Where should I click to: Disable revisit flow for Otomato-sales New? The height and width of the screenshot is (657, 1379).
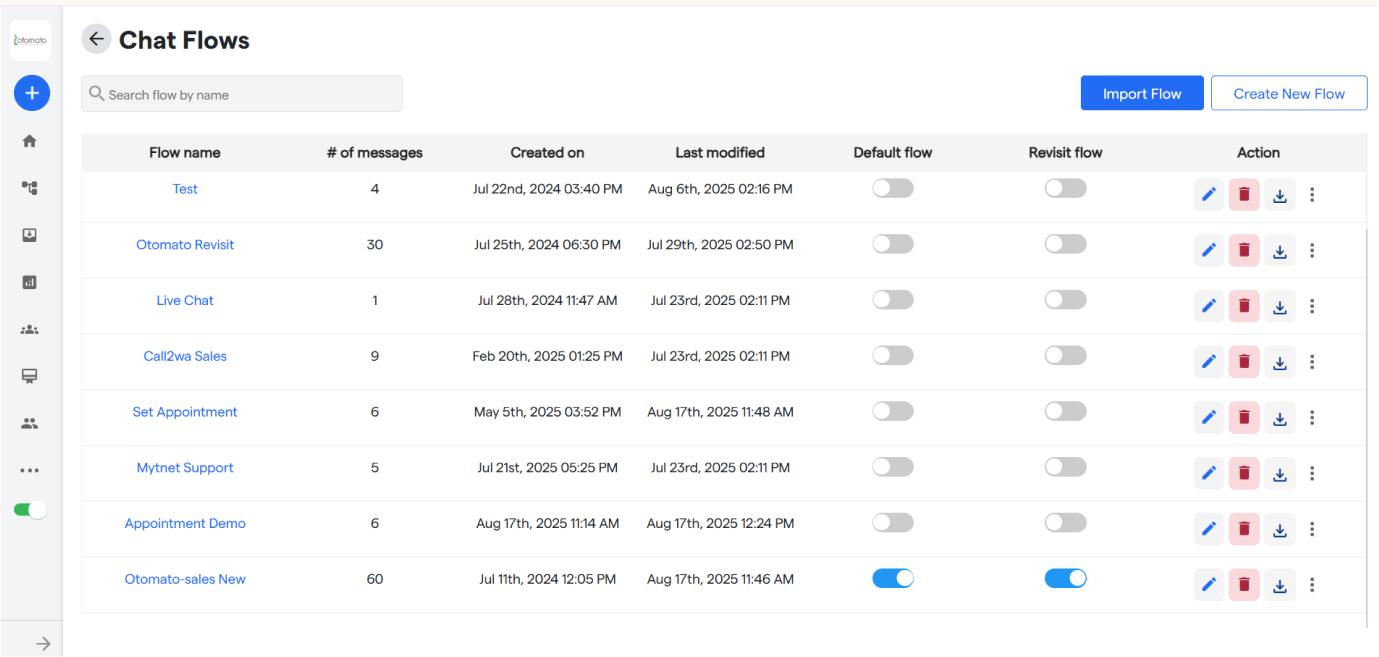(x=1065, y=578)
